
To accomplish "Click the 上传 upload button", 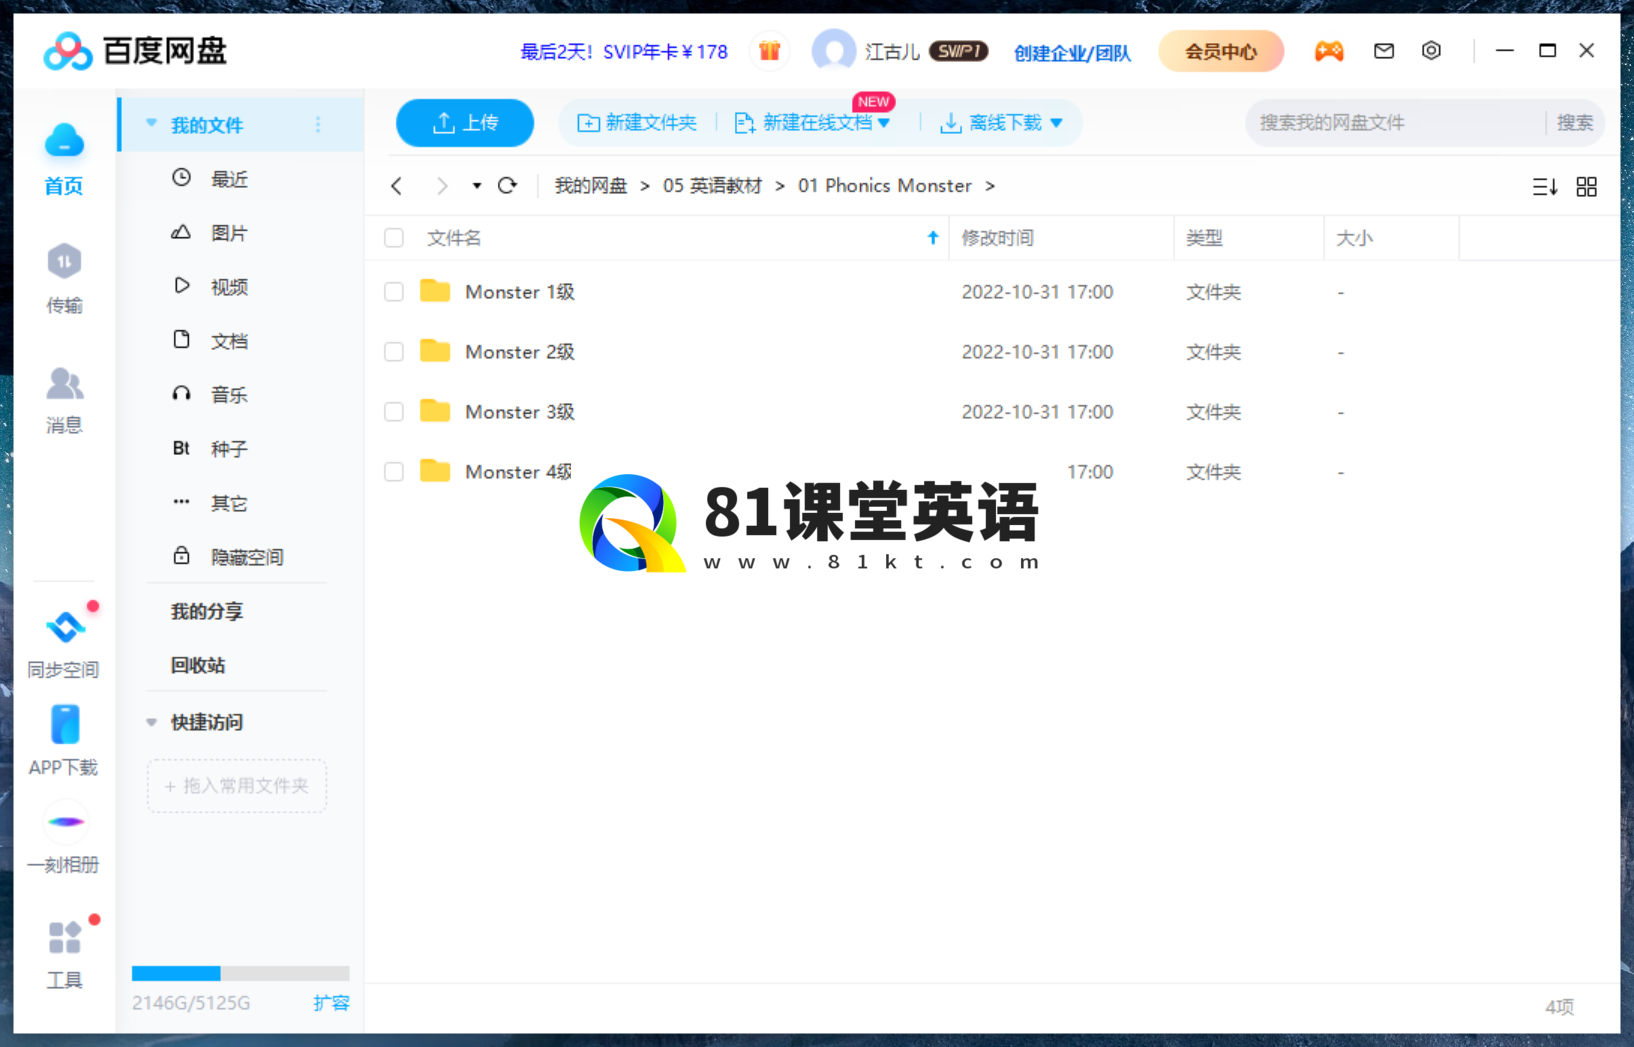I will tap(465, 123).
